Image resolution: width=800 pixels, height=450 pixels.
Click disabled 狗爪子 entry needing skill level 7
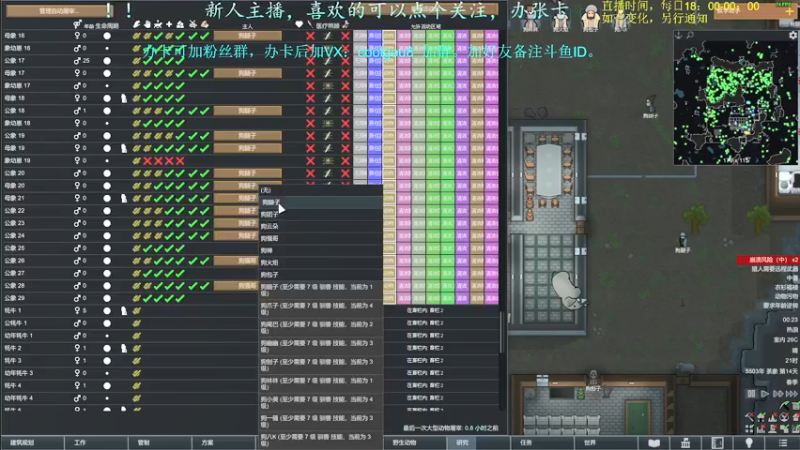[321, 309]
